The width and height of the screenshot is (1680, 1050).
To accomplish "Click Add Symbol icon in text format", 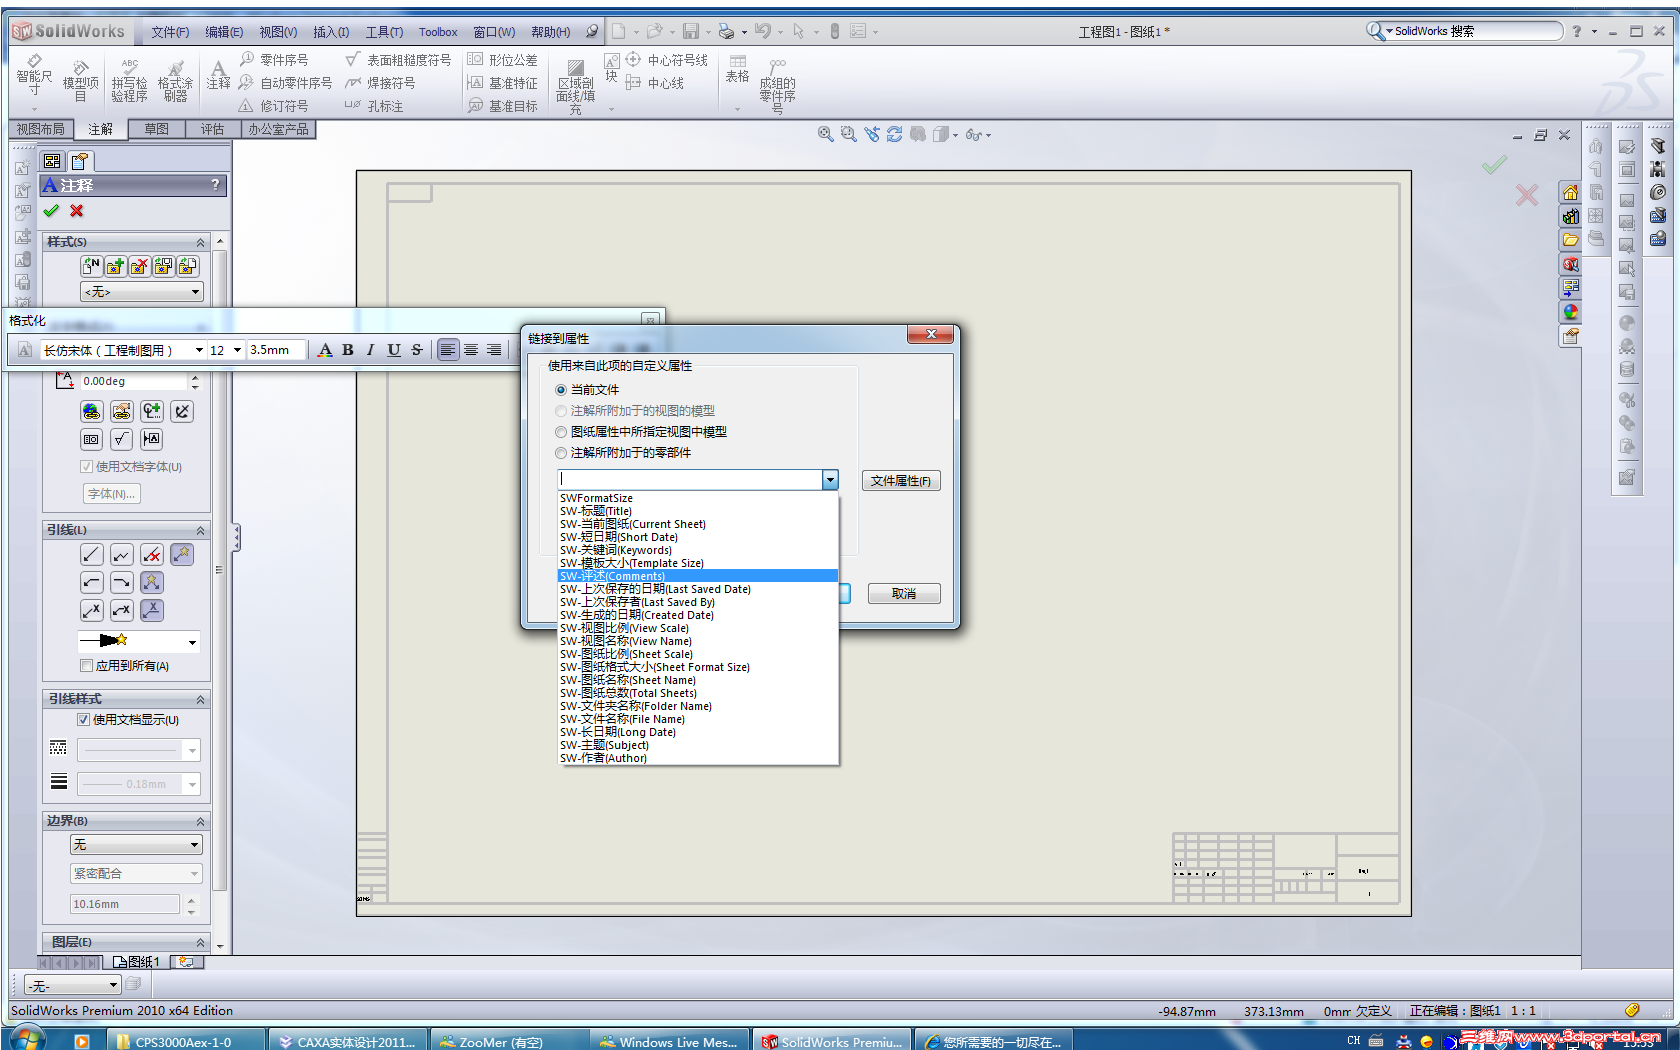I will coord(152,411).
